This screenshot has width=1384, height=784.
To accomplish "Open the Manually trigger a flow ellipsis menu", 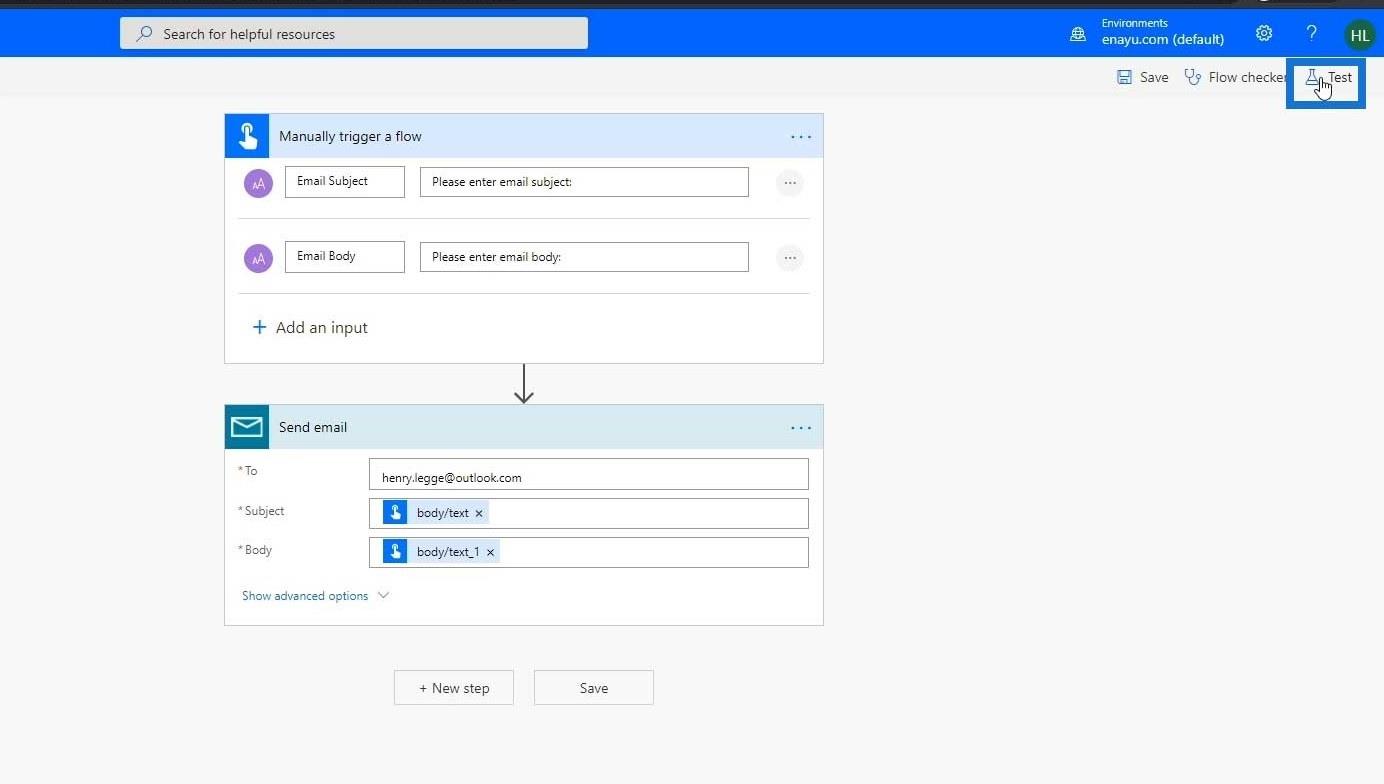I will (801, 136).
